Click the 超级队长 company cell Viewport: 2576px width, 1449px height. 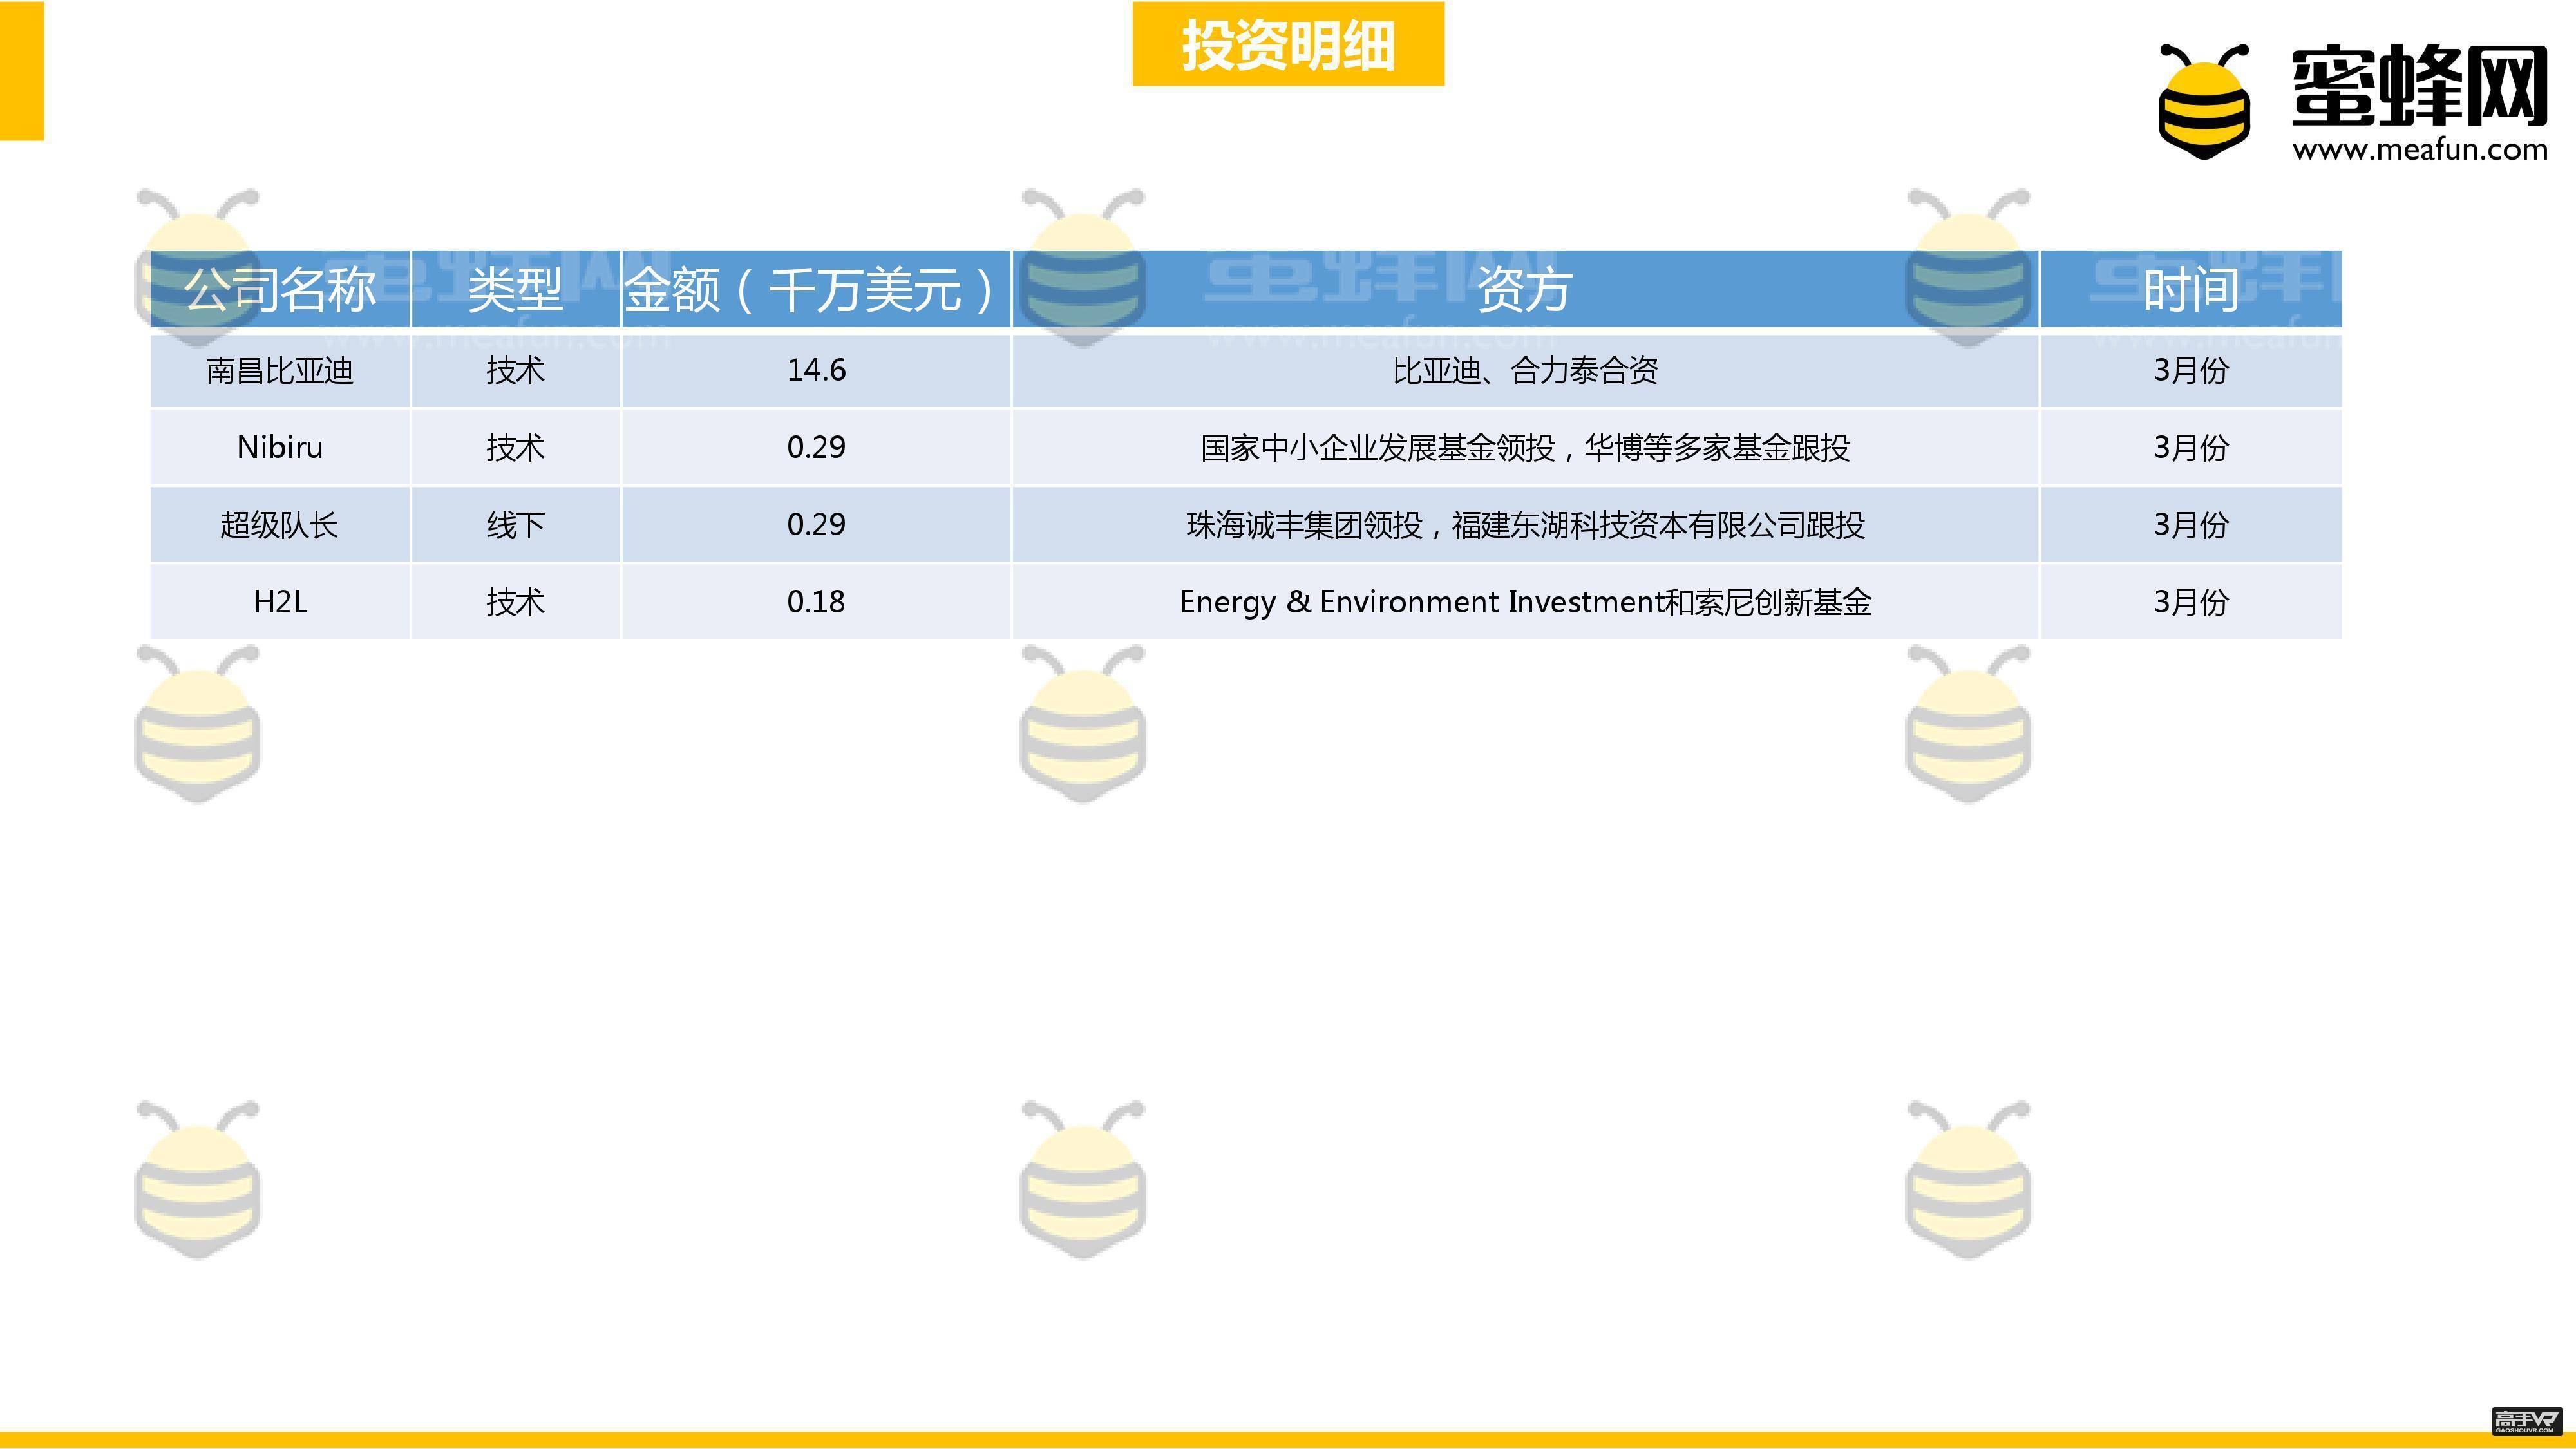[280, 524]
